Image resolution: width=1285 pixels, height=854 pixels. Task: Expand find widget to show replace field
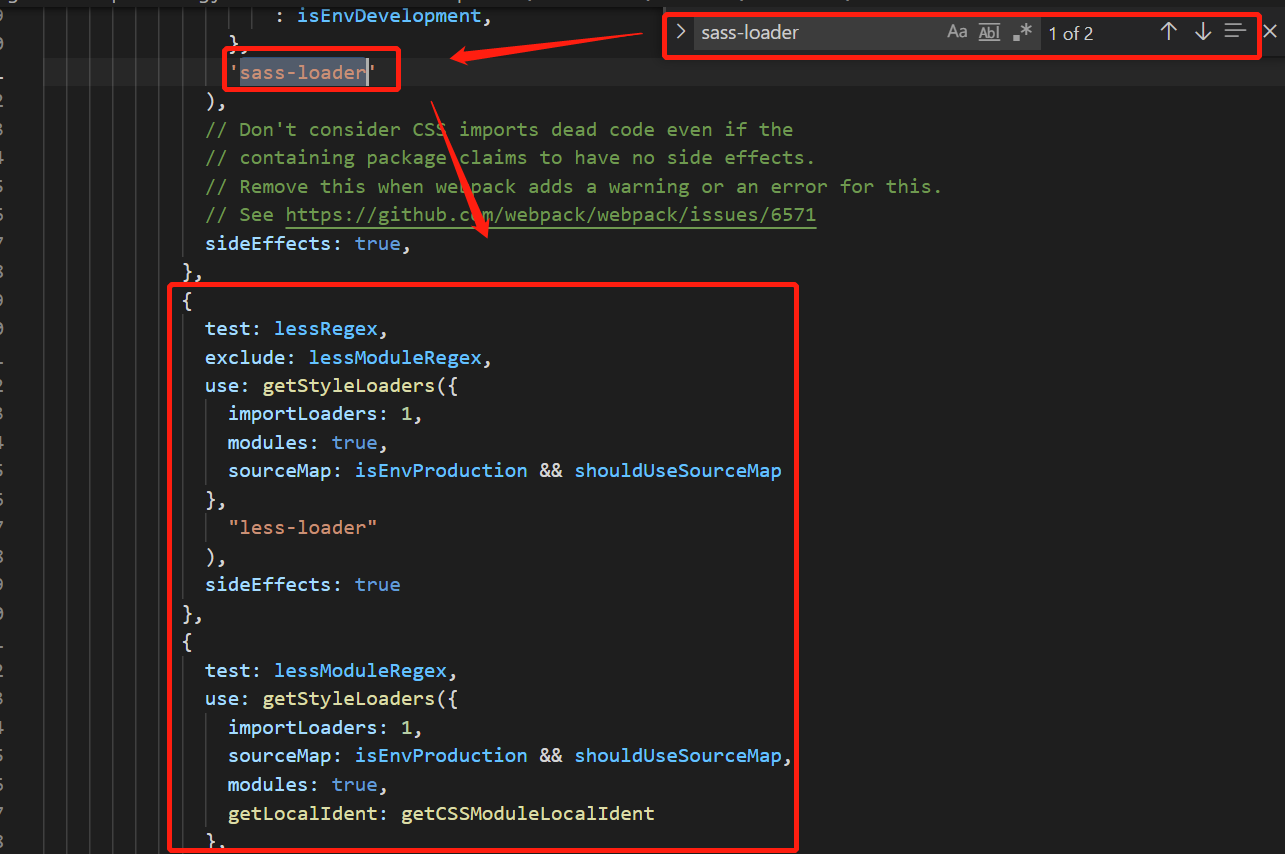tap(680, 31)
